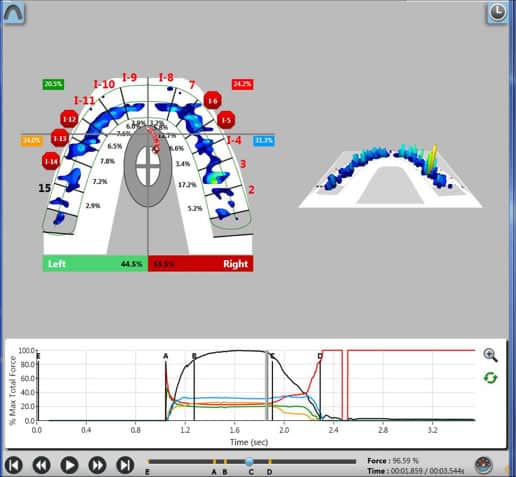This screenshot has width=516, height=477.
Task: Select the I-14 red tooth marker
Action: 51,162
